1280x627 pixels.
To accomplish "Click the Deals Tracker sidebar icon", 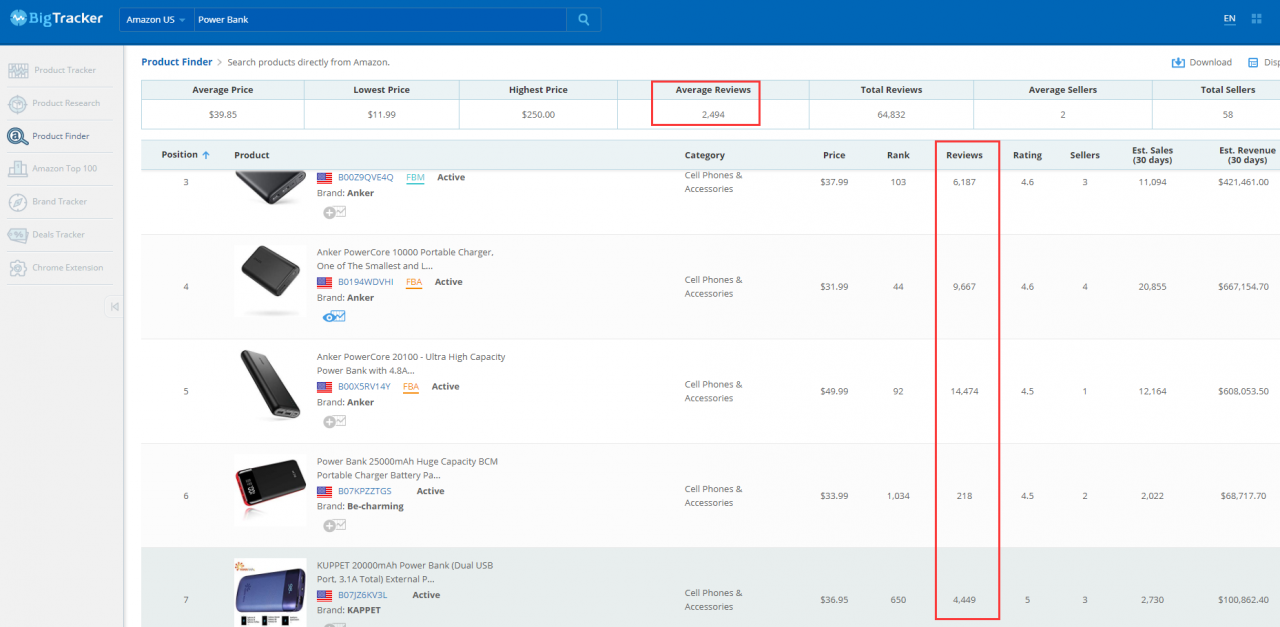I will 18,235.
